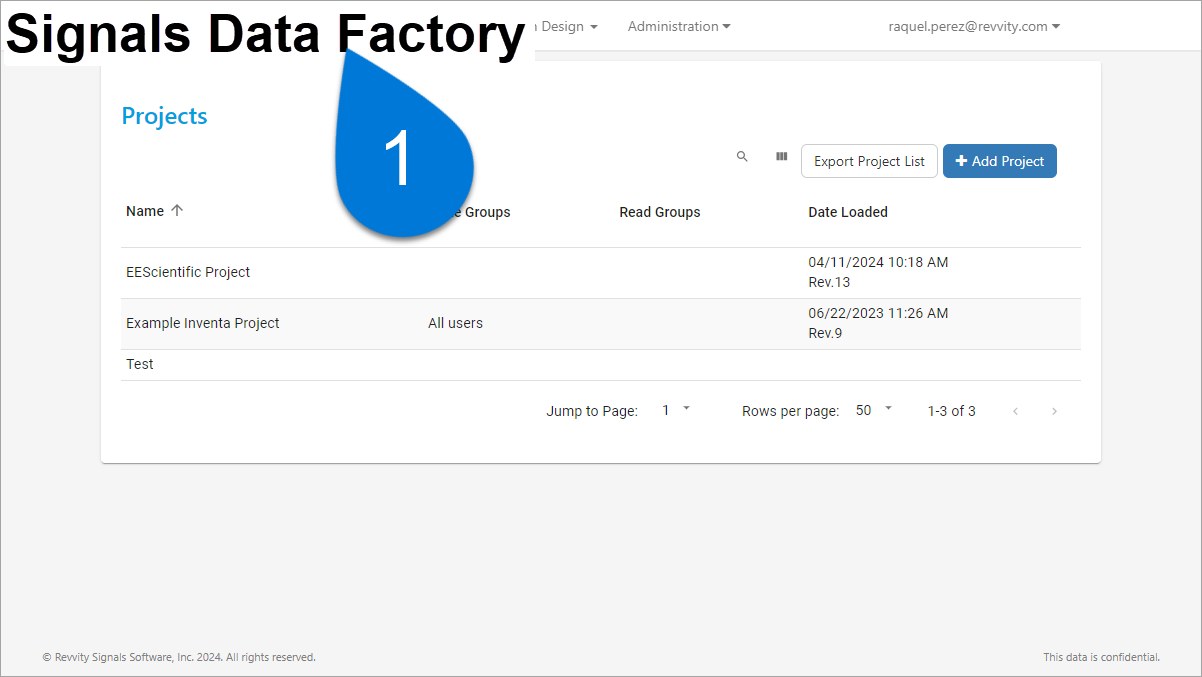Open the Rows per page dropdown
Image resolution: width=1202 pixels, height=677 pixels.
point(874,410)
